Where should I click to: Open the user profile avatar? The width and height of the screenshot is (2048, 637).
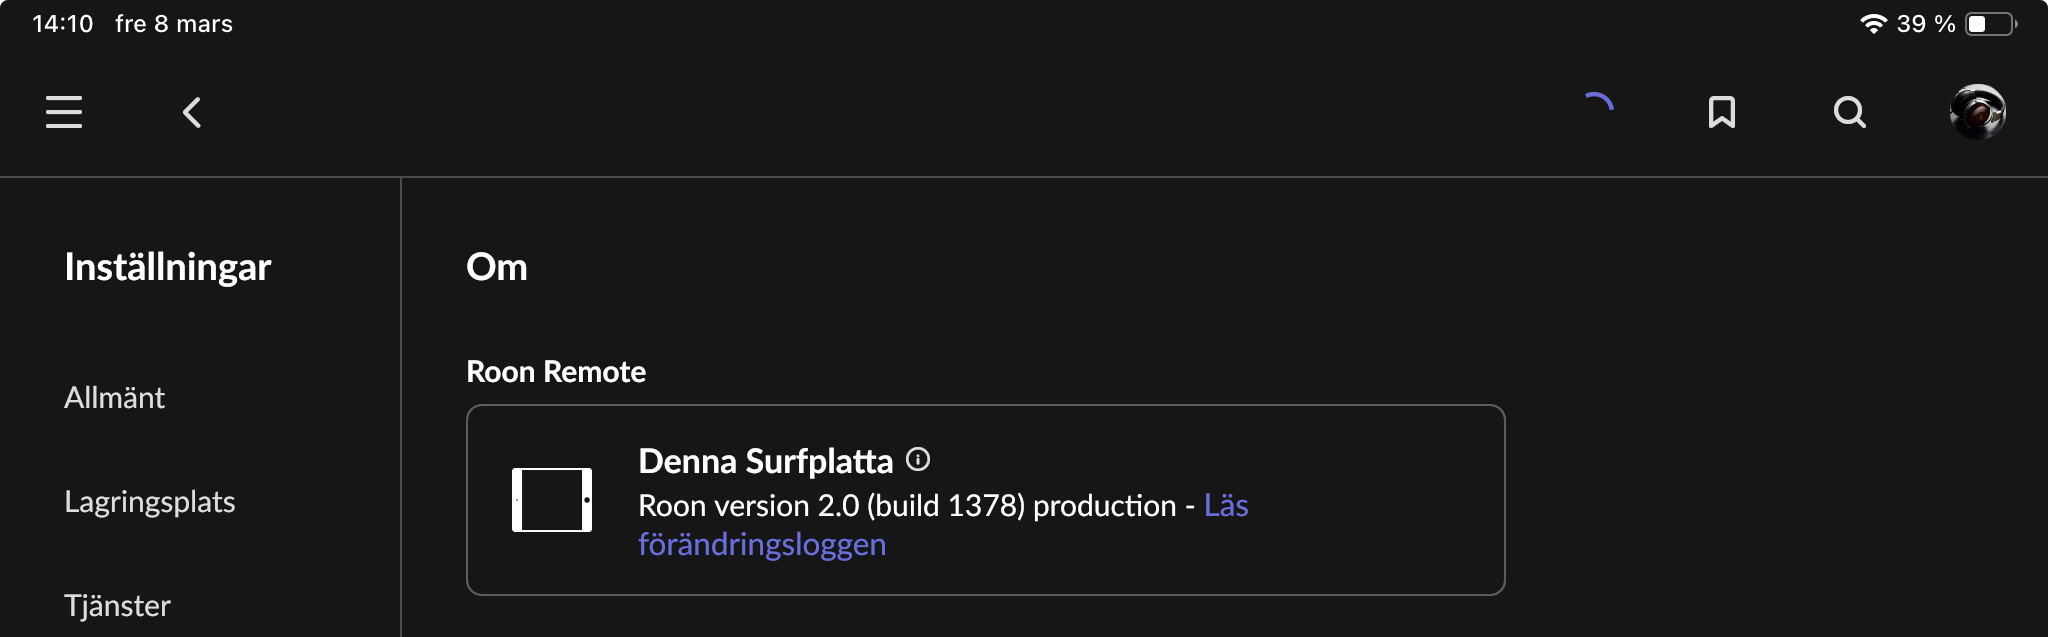1978,112
